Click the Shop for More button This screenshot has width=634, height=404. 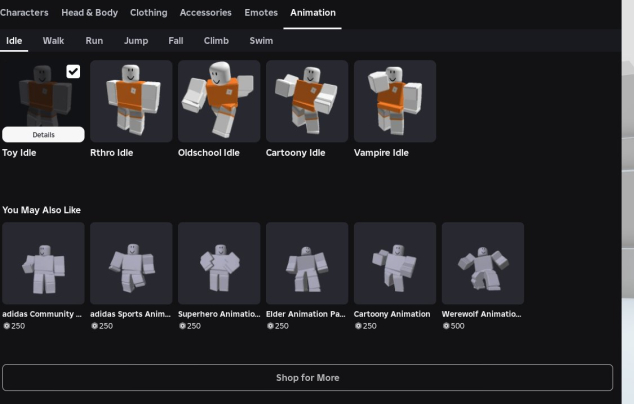[307, 377]
